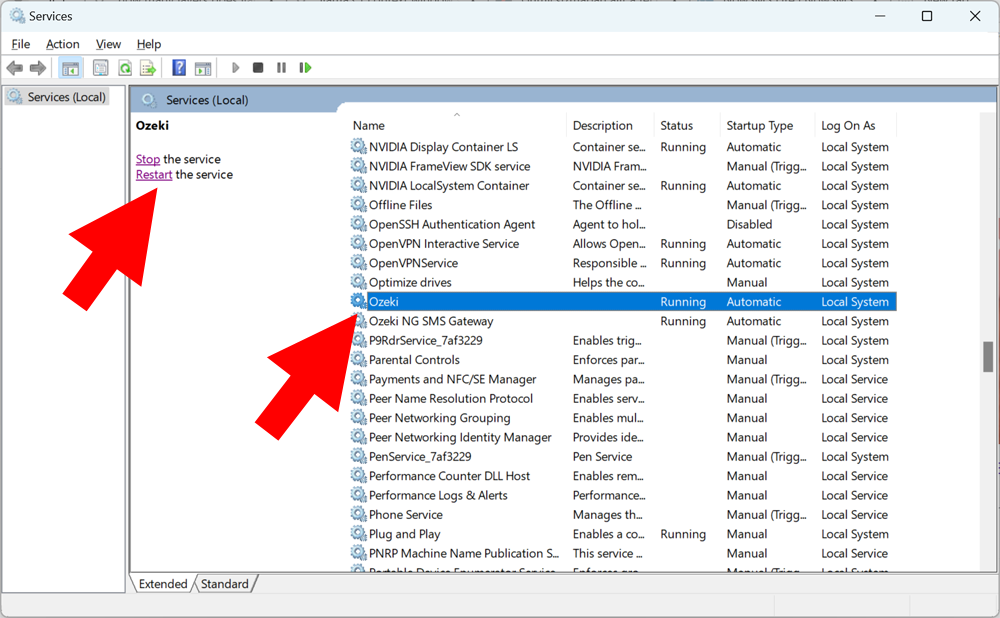Click gear icon of Parental Controls
The height and width of the screenshot is (618, 1000).
(359, 359)
